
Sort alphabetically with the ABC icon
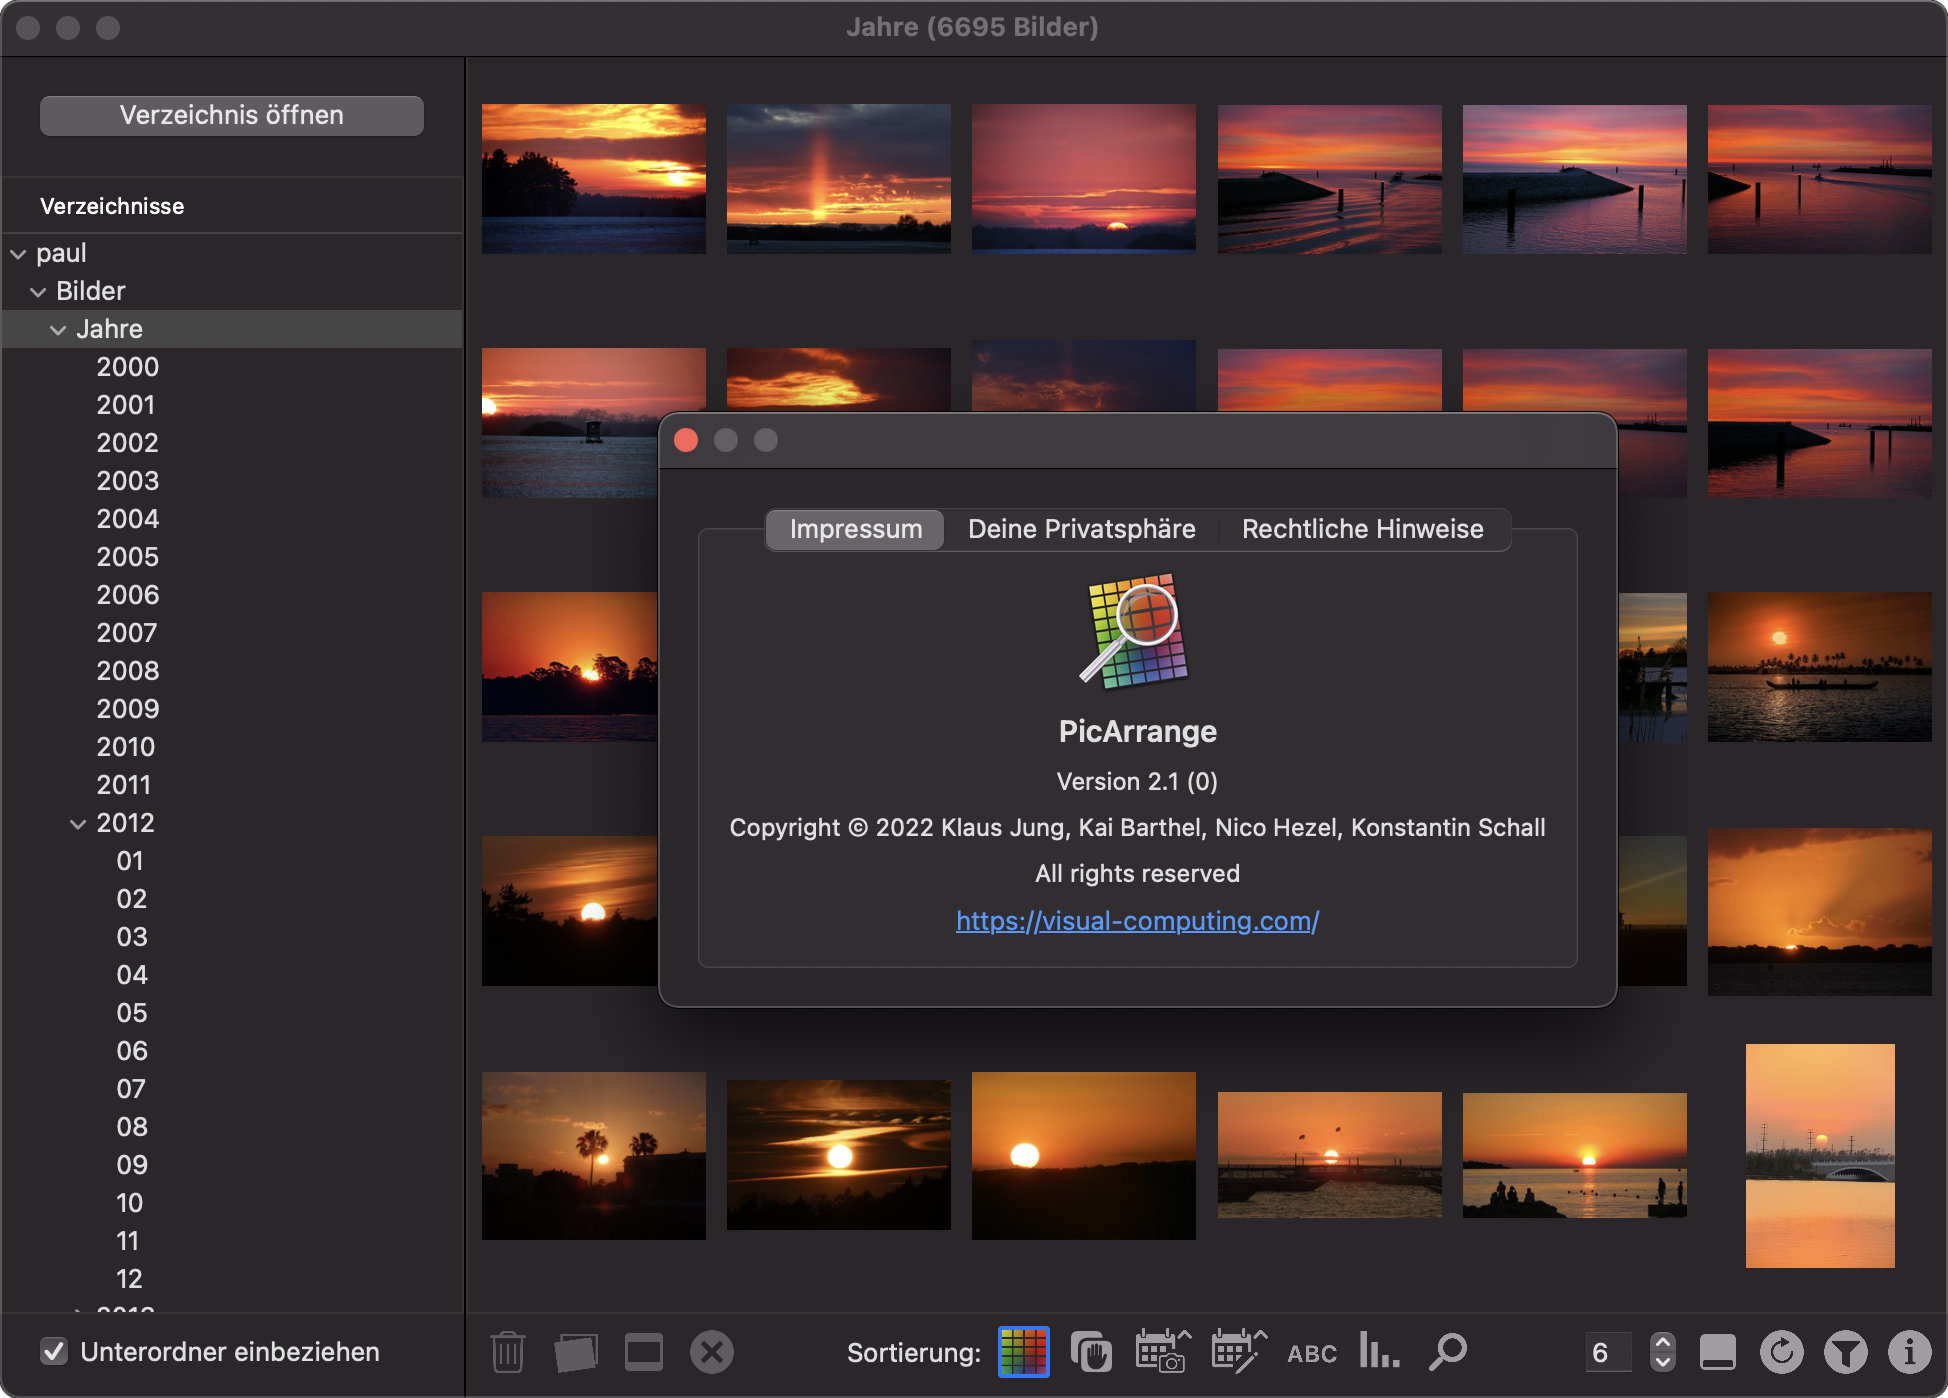(1312, 1353)
